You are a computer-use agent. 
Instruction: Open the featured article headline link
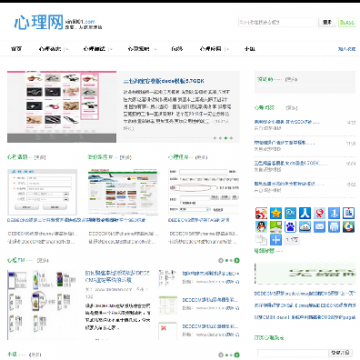pos(164,81)
